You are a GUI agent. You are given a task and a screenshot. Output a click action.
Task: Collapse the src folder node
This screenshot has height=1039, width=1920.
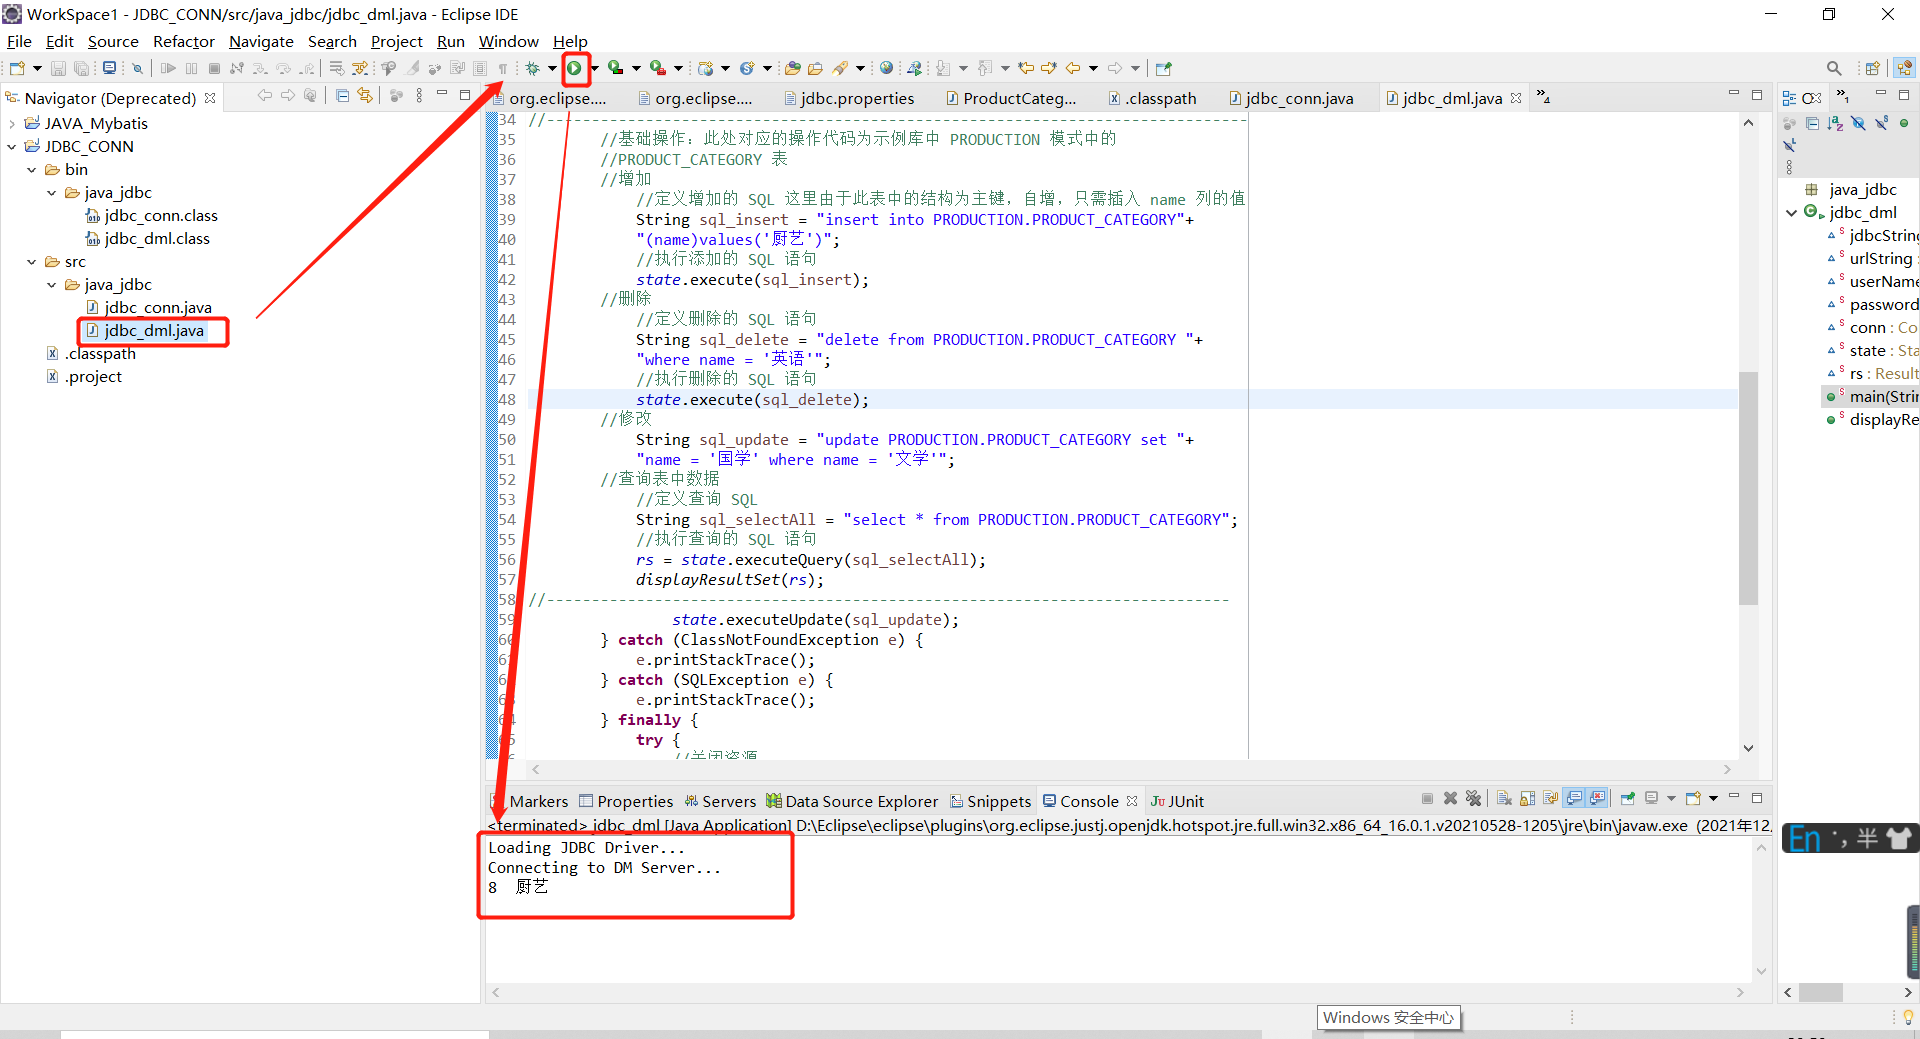coord(32,262)
